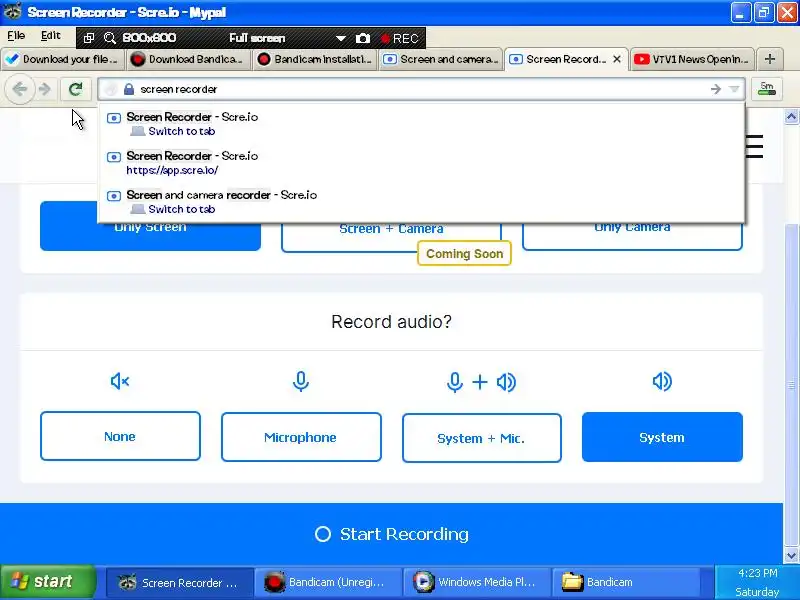800x600 pixels.
Task: Open Windows Media Player taskbar item
Action: point(477,583)
